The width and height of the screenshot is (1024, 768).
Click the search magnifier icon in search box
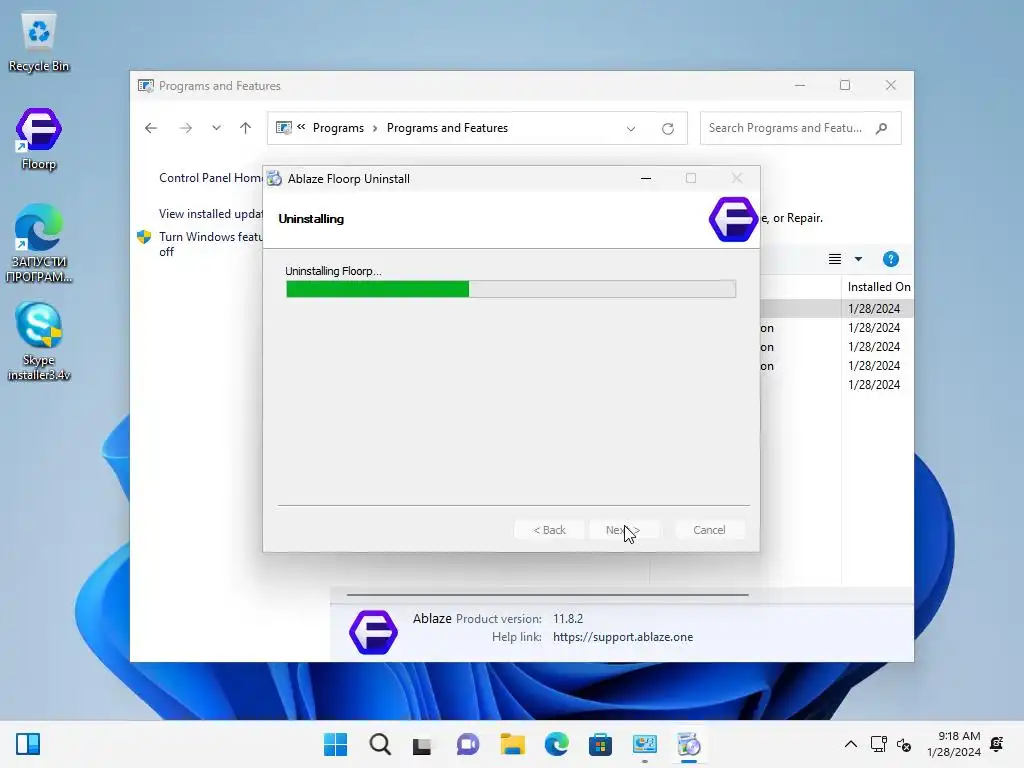[882, 128]
